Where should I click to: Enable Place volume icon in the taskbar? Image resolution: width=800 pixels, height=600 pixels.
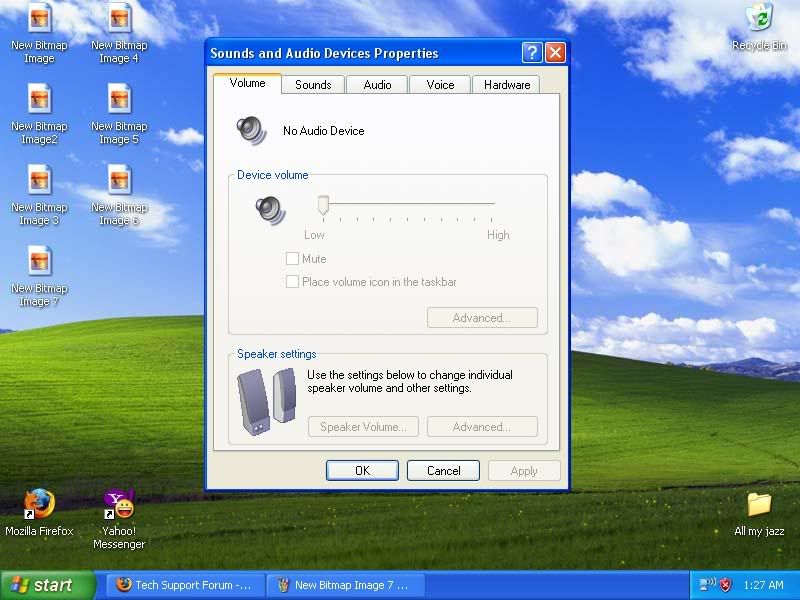tap(292, 282)
